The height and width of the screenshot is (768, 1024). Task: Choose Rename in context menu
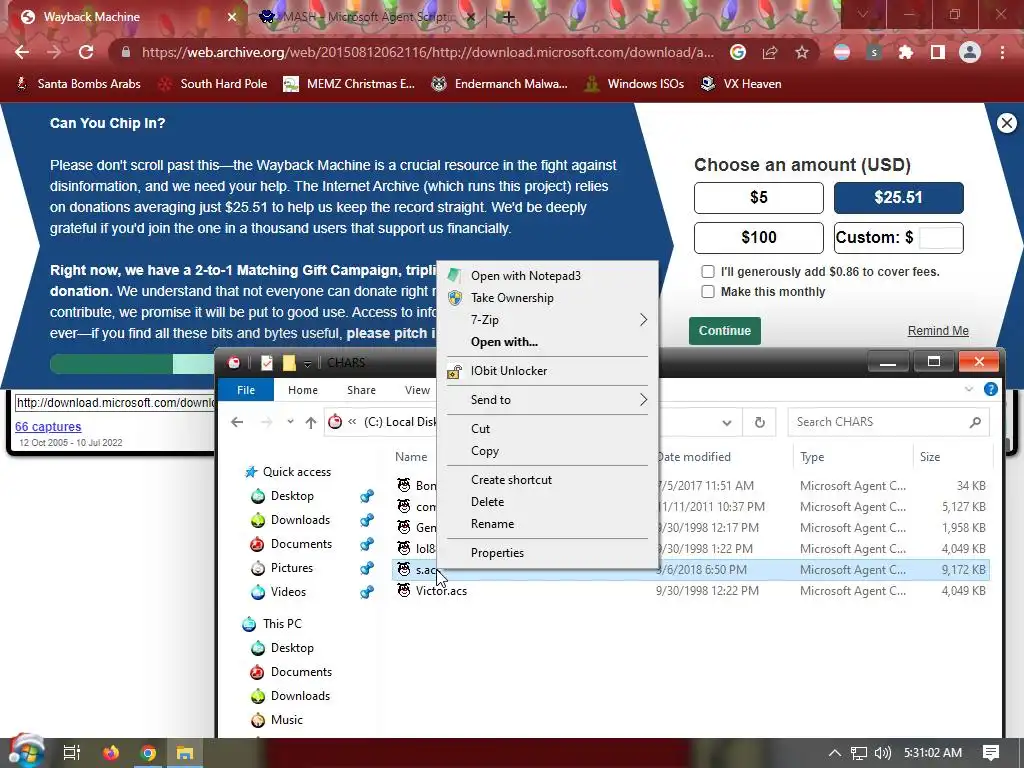coord(549,524)
